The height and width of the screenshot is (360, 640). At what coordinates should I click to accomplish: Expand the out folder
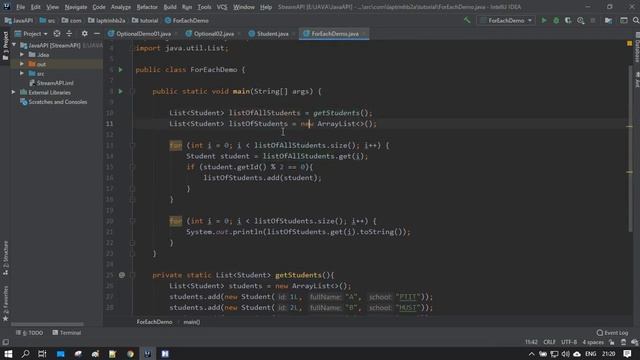point(22,64)
